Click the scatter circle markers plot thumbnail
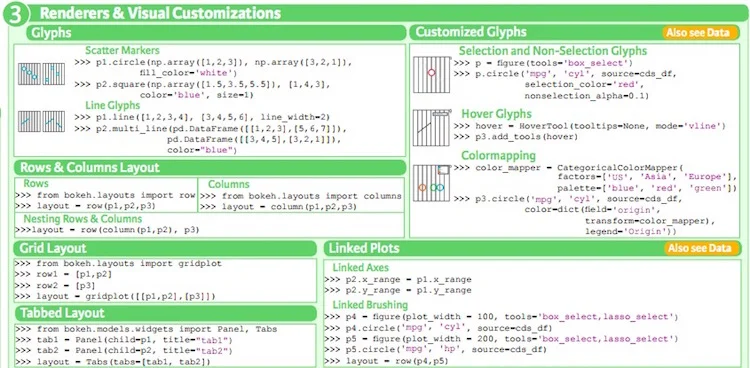Viewport: 750px width, 368px height. (x=29, y=74)
